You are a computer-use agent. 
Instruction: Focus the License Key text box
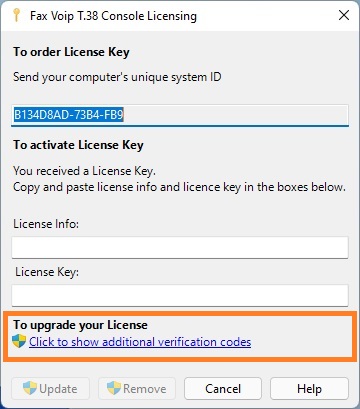[180, 295]
